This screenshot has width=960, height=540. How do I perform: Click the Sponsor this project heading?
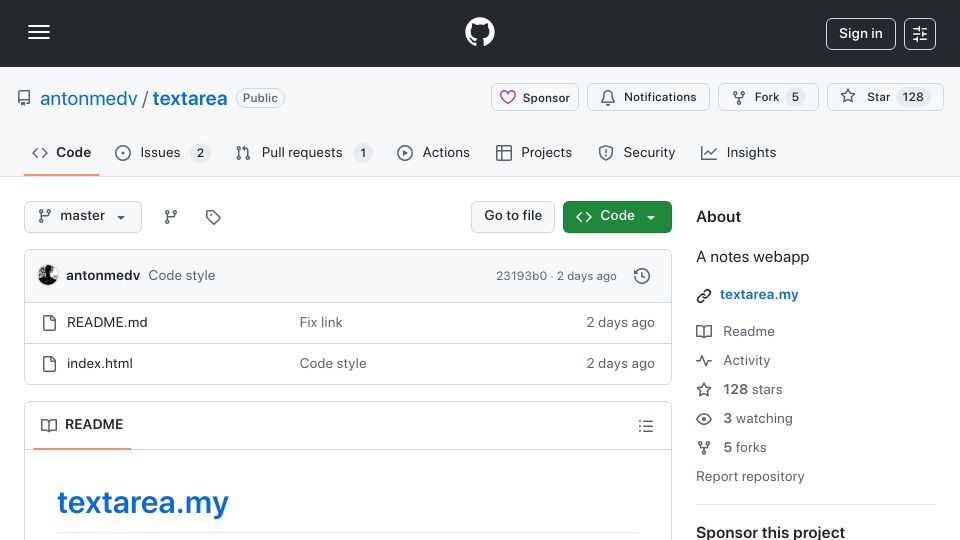coord(770,532)
